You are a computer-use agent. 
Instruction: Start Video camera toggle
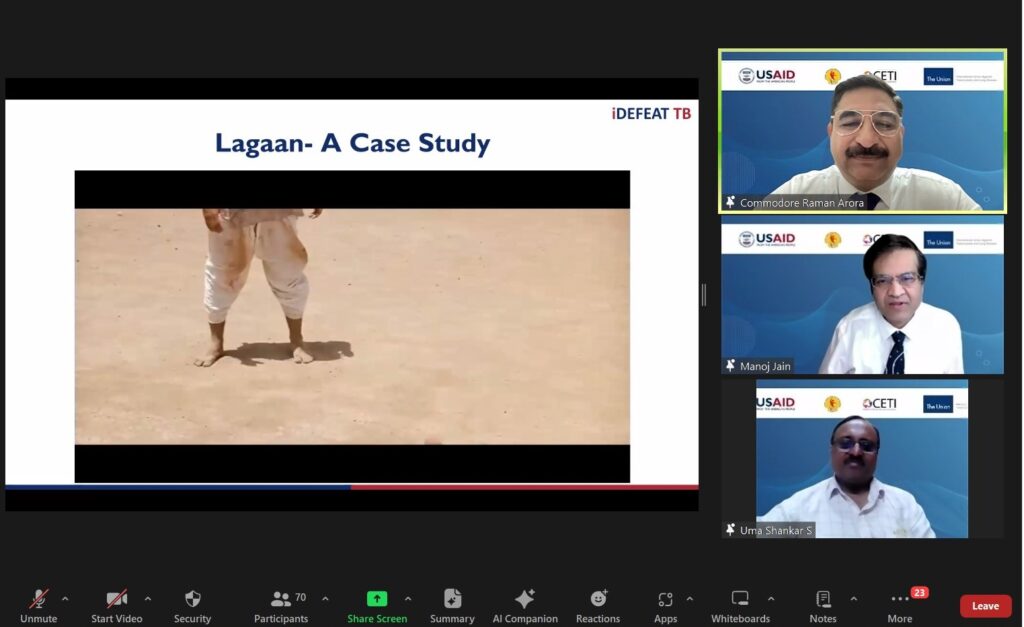click(x=116, y=604)
